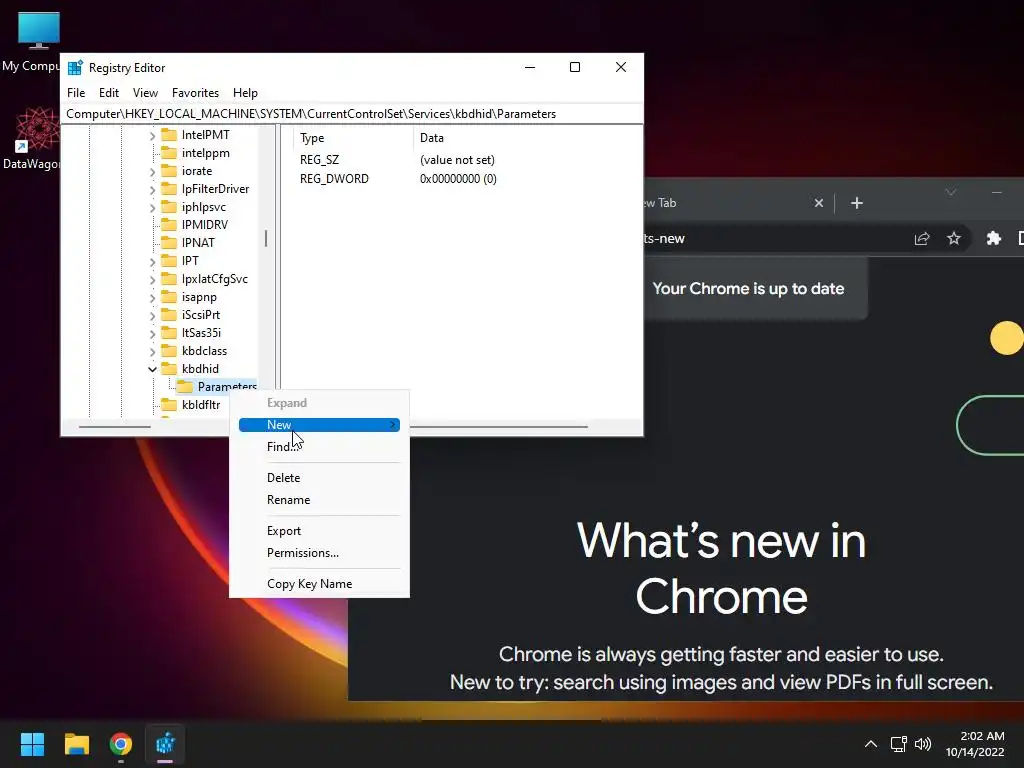
Task: Choose Find... from the context menu
Action: coord(319,447)
